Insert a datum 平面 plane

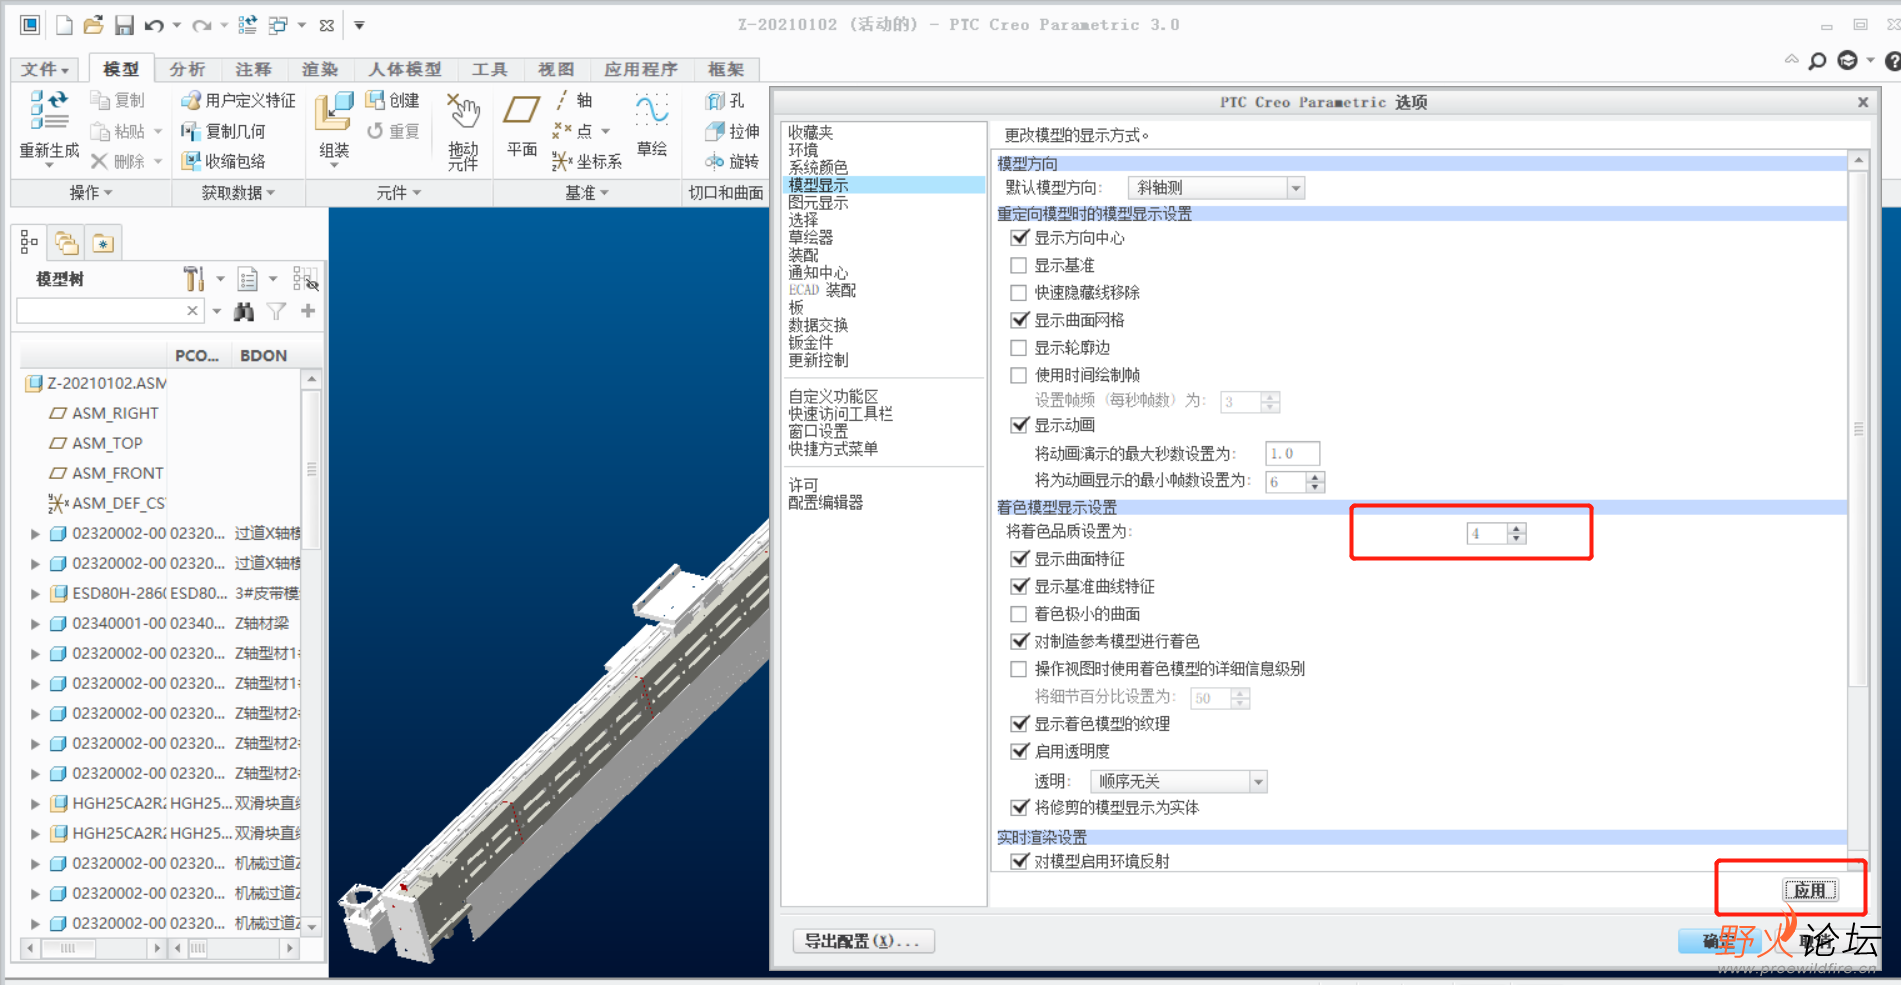(522, 126)
